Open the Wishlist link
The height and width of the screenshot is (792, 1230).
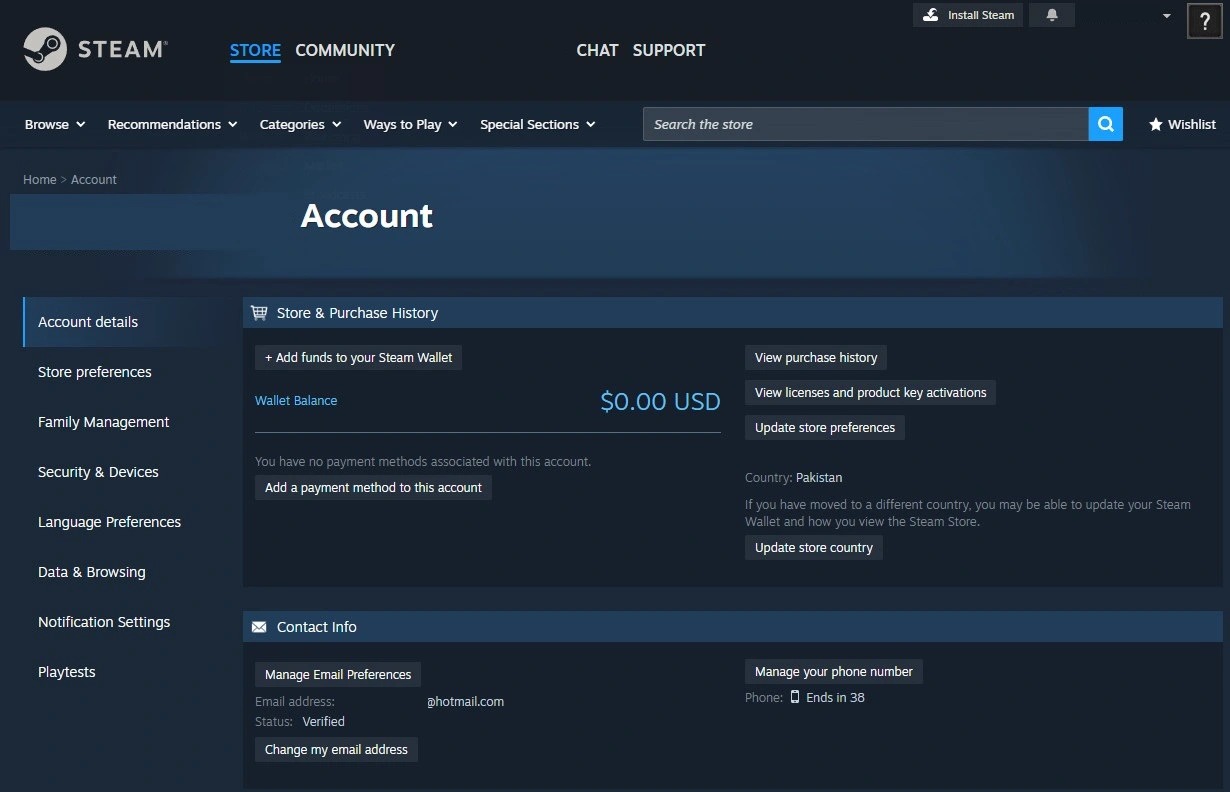(1182, 124)
